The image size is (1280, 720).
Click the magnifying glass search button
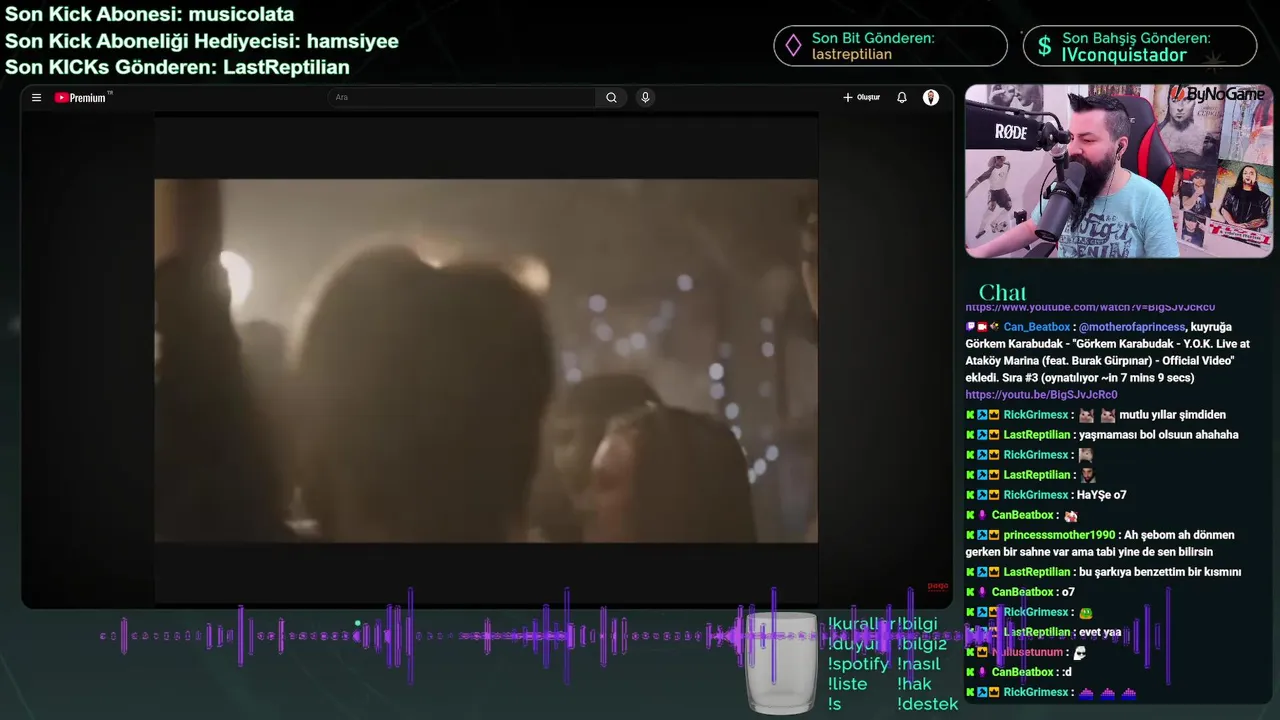pos(611,98)
